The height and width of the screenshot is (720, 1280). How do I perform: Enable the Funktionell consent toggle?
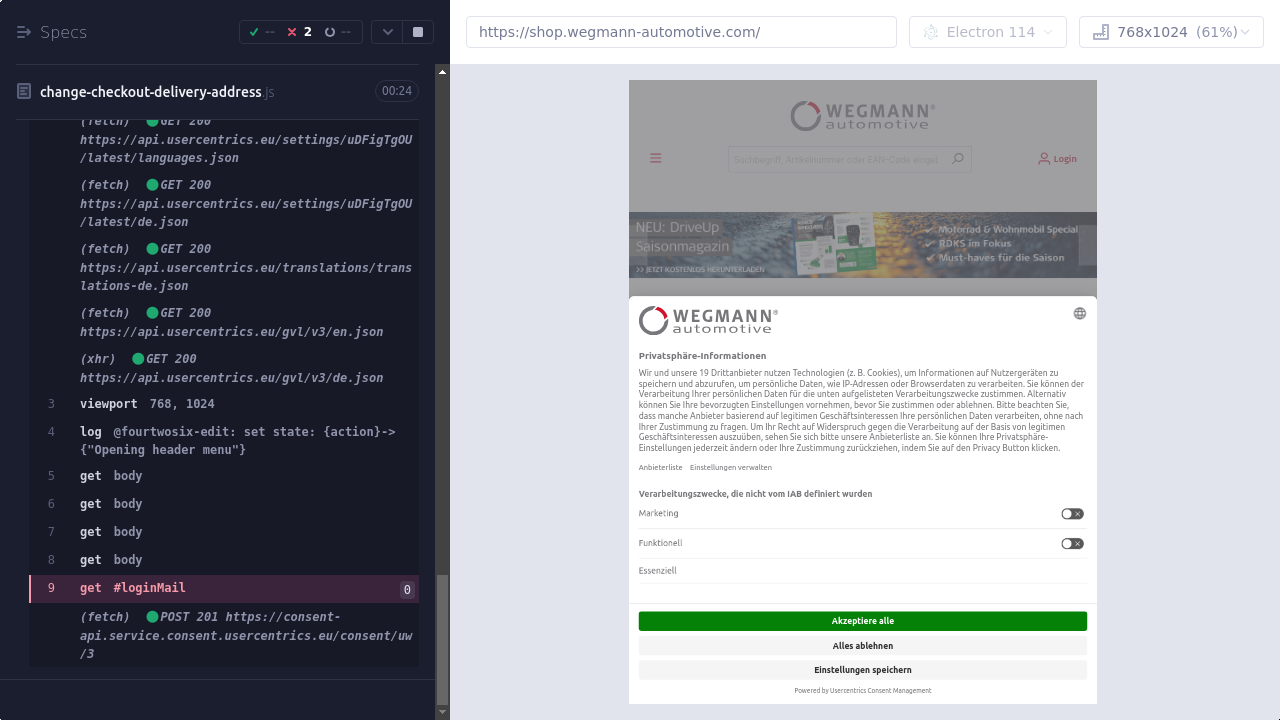pyautogui.click(x=1072, y=544)
